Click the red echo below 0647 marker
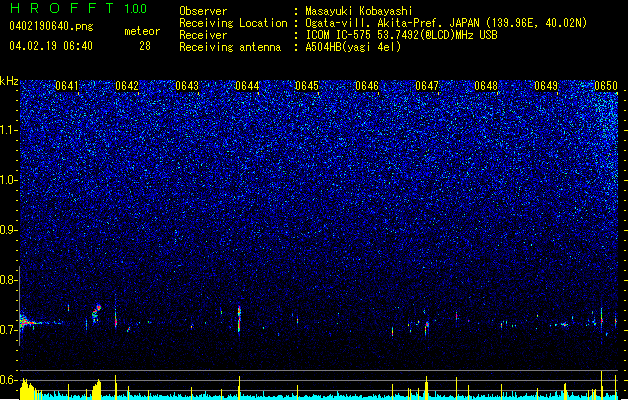Viewport: 629px width, 400px height. (427, 327)
